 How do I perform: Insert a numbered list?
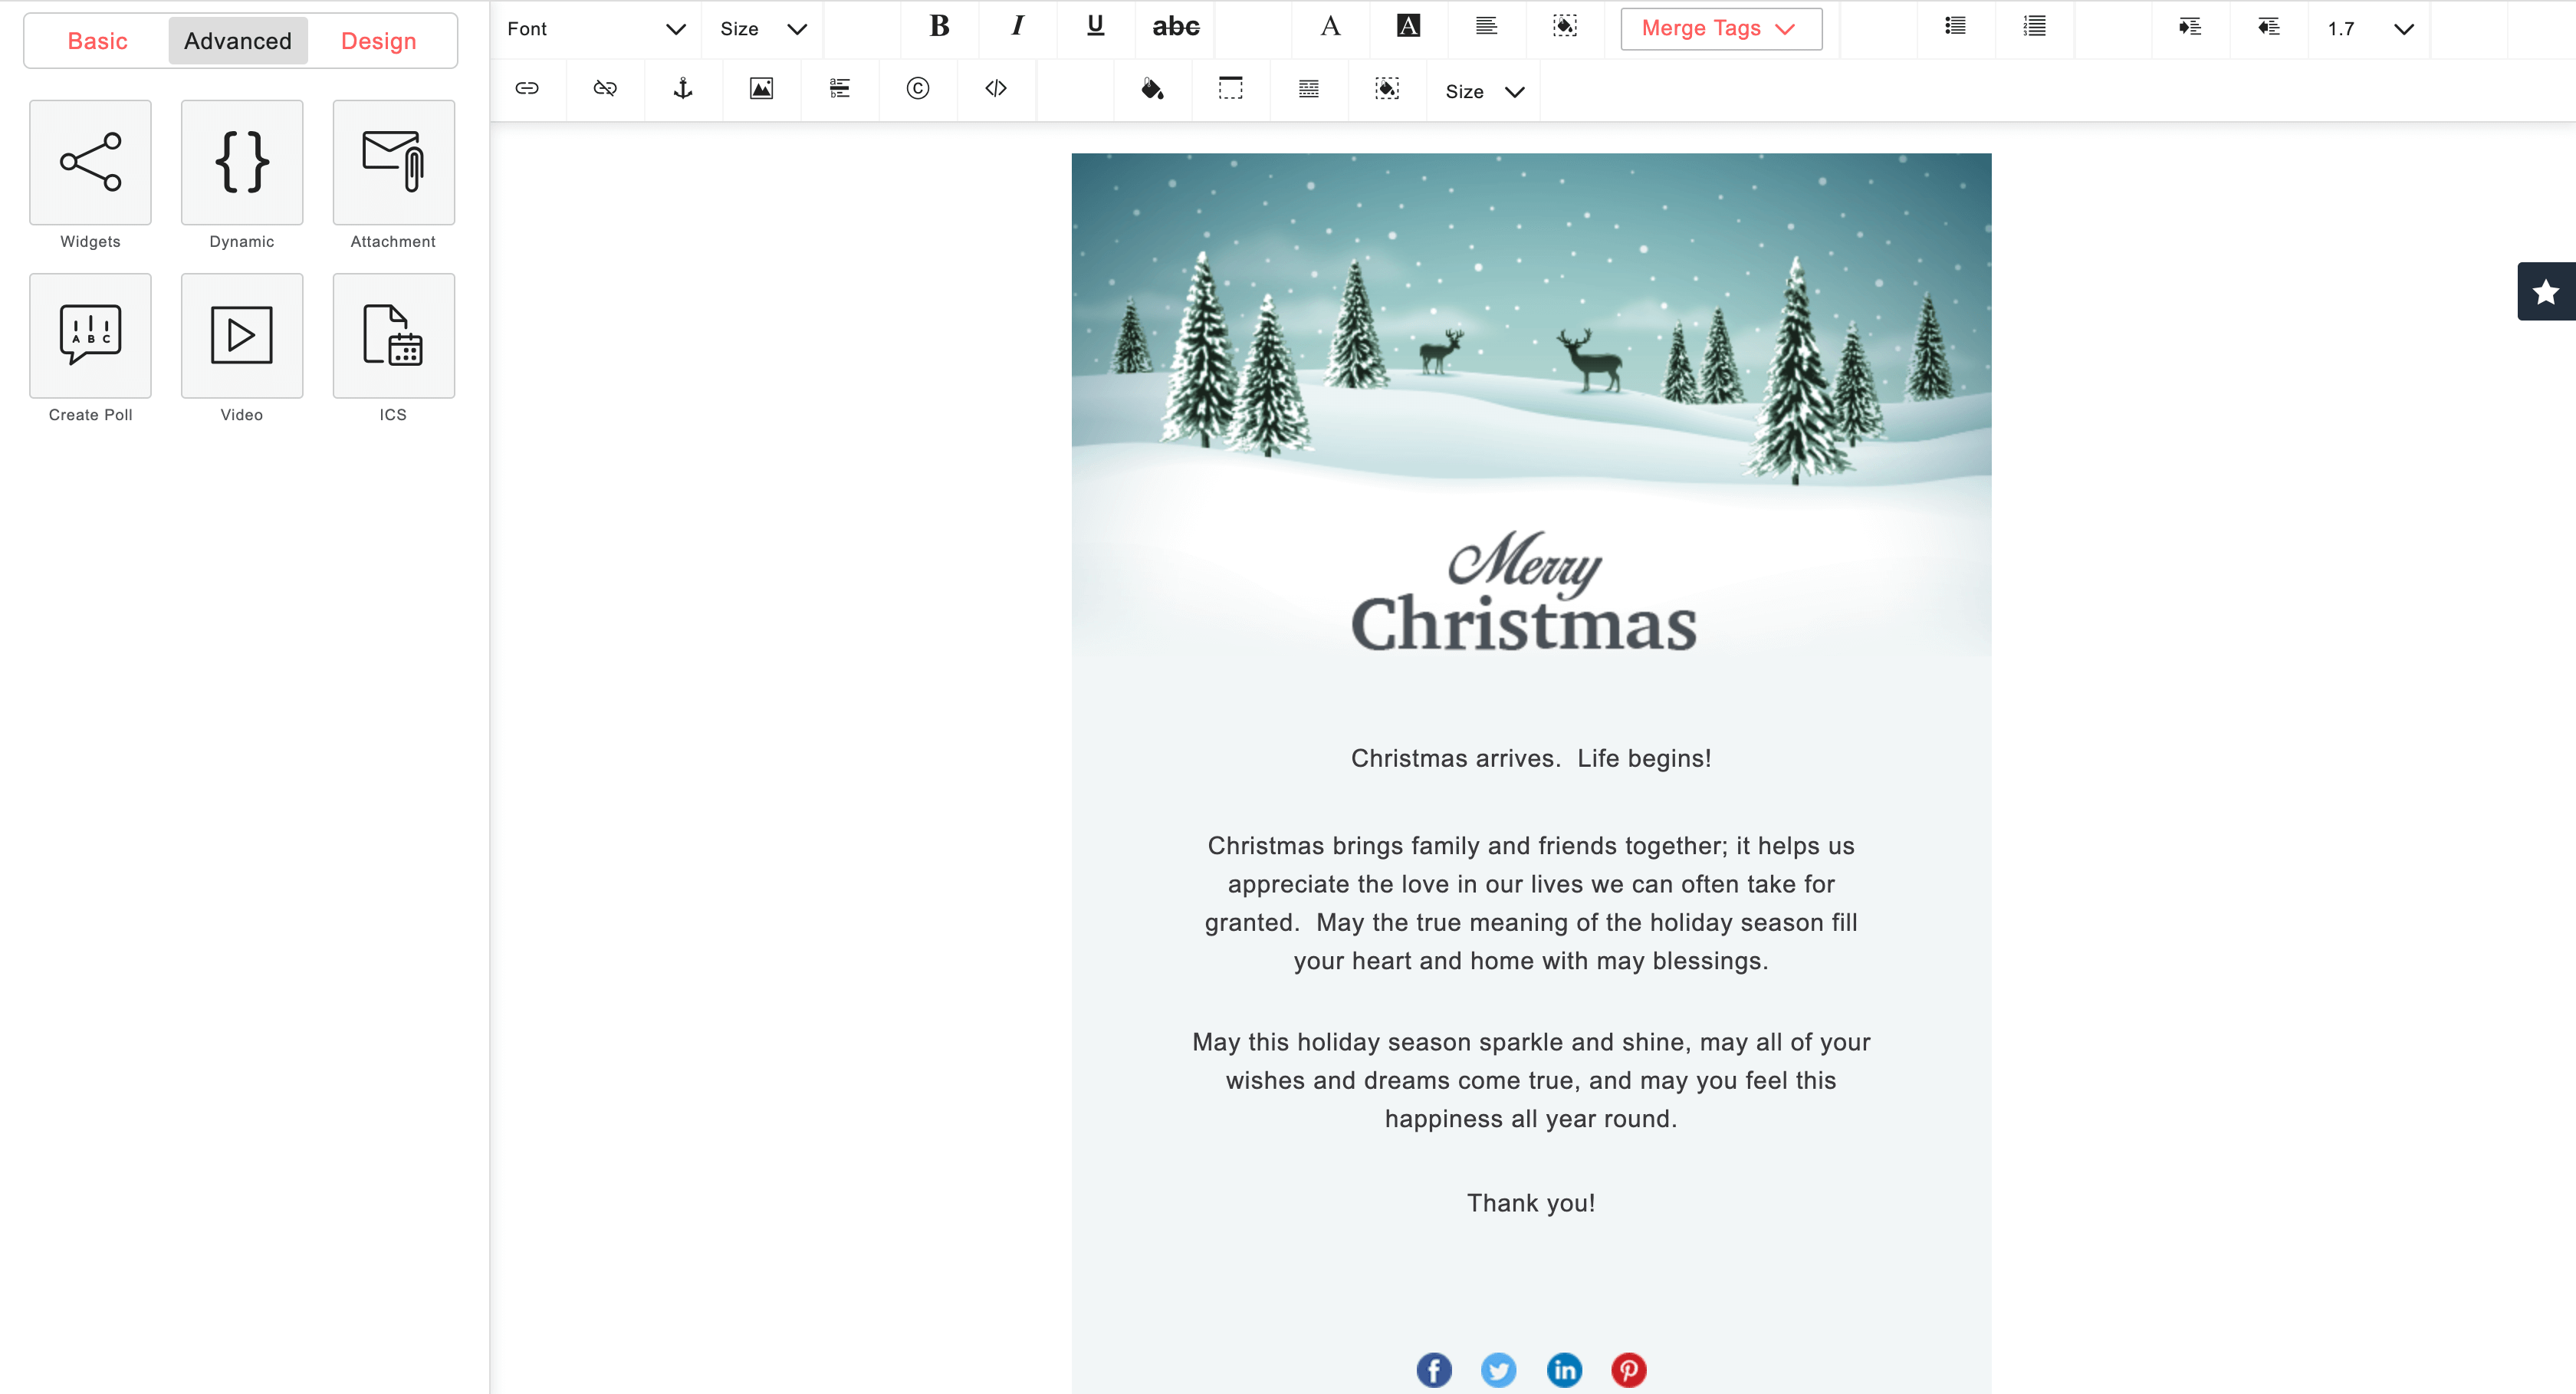(x=2034, y=27)
